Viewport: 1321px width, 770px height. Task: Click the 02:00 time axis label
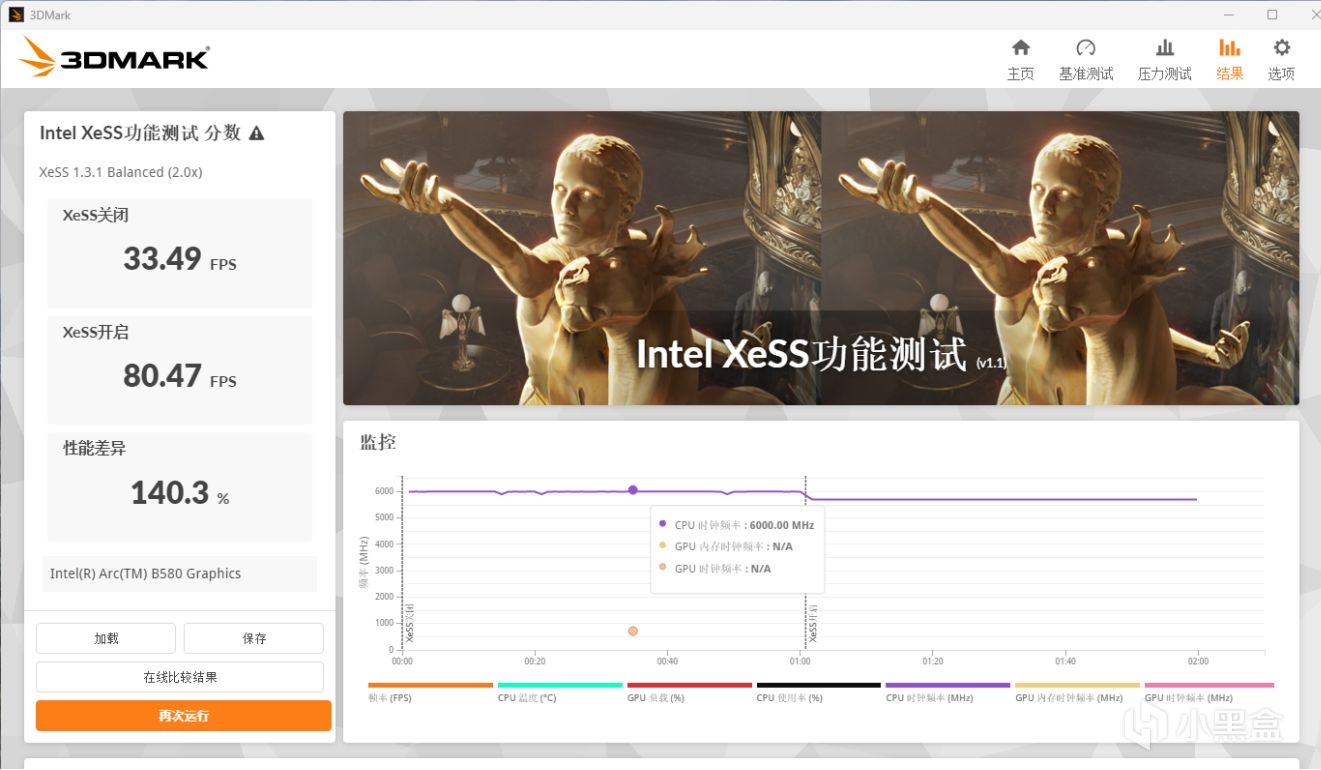tap(1198, 661)
